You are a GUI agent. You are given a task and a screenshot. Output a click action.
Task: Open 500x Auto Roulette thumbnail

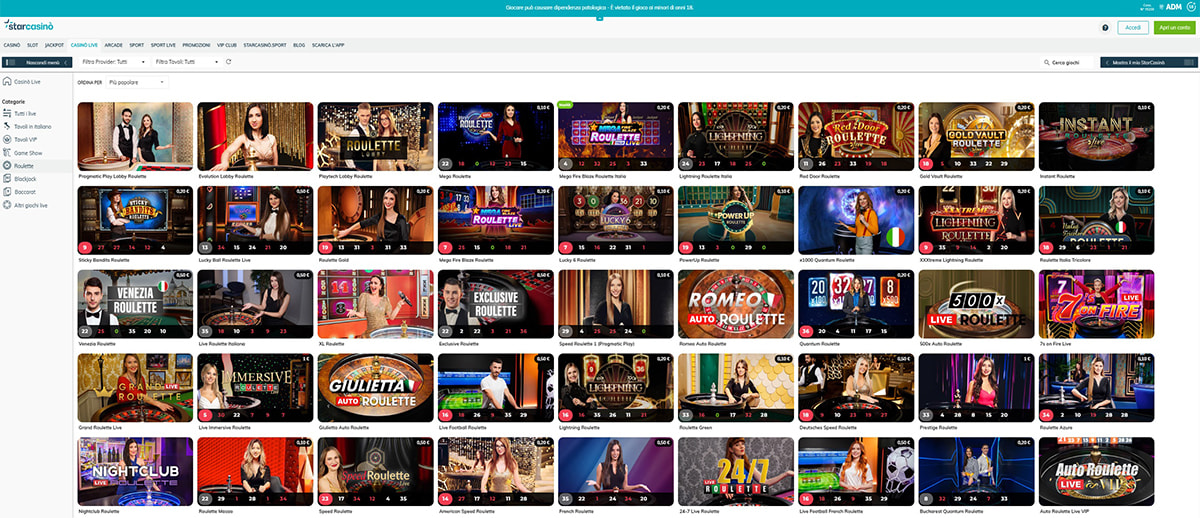click(976, 304)
